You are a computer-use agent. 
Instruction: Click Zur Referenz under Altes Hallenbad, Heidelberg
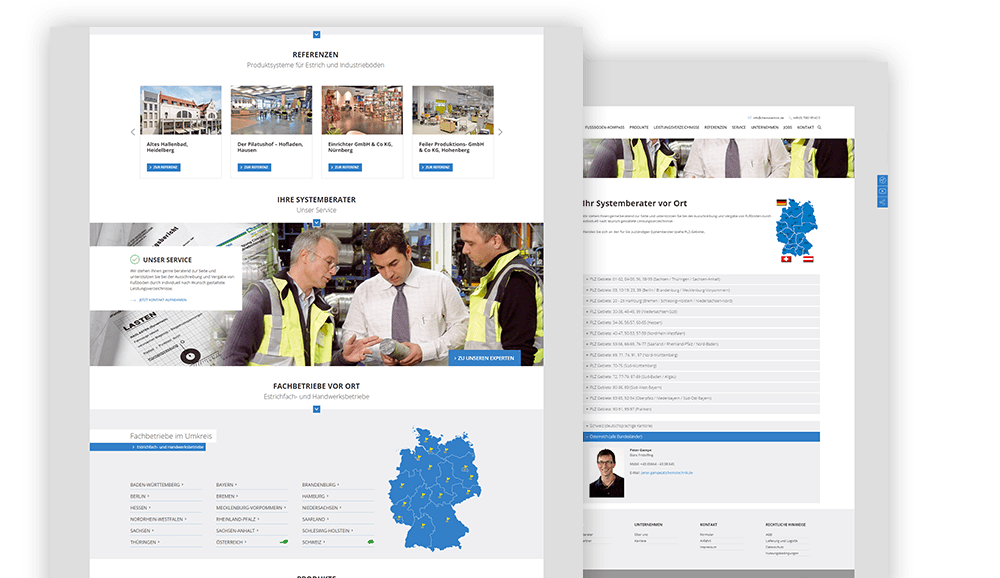pos(164,168)
